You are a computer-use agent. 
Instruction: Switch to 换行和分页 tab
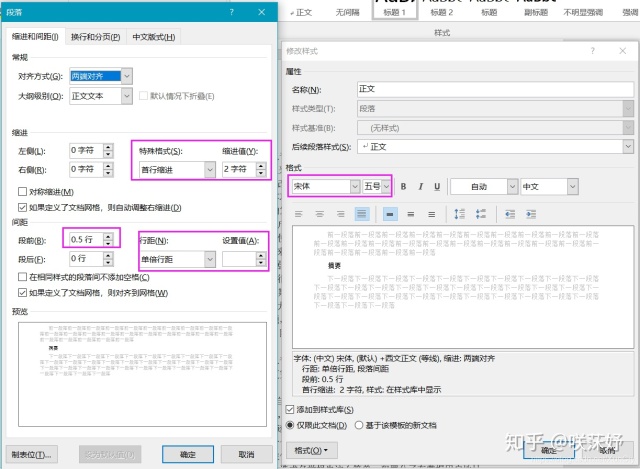click(96, 37)
